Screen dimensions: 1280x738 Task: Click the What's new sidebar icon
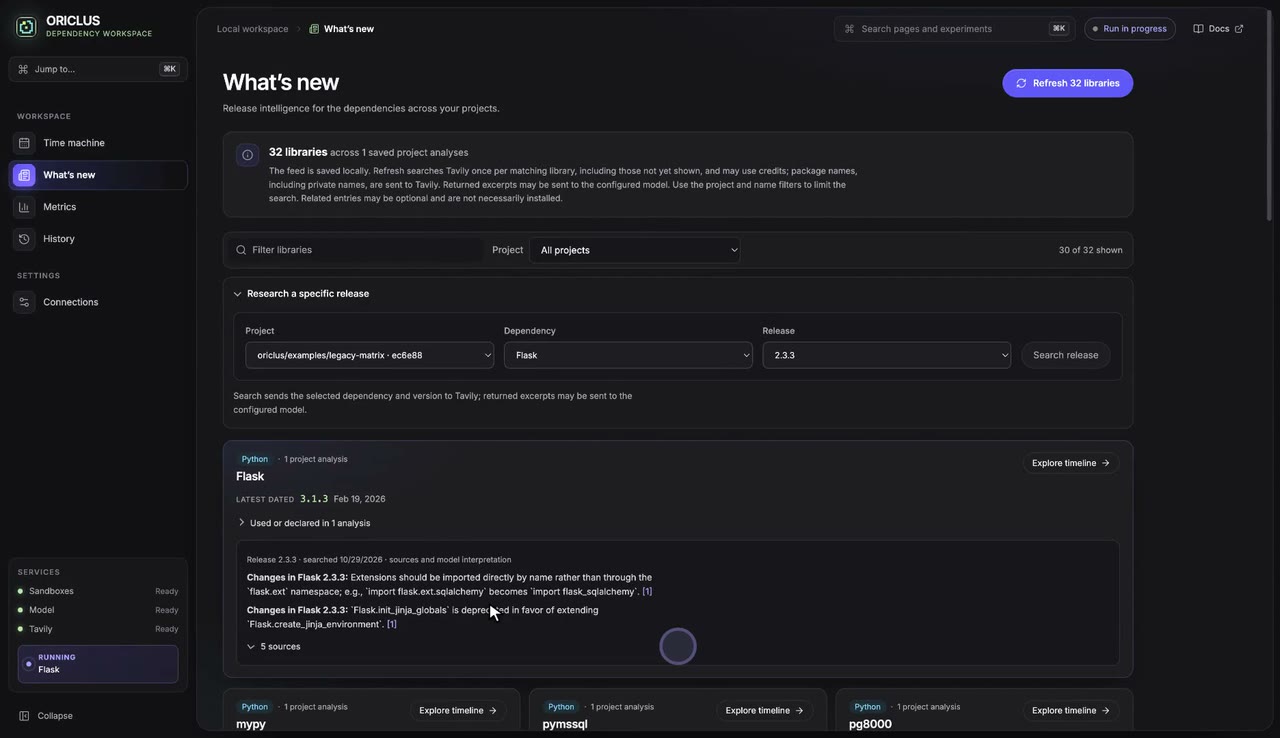24,175
